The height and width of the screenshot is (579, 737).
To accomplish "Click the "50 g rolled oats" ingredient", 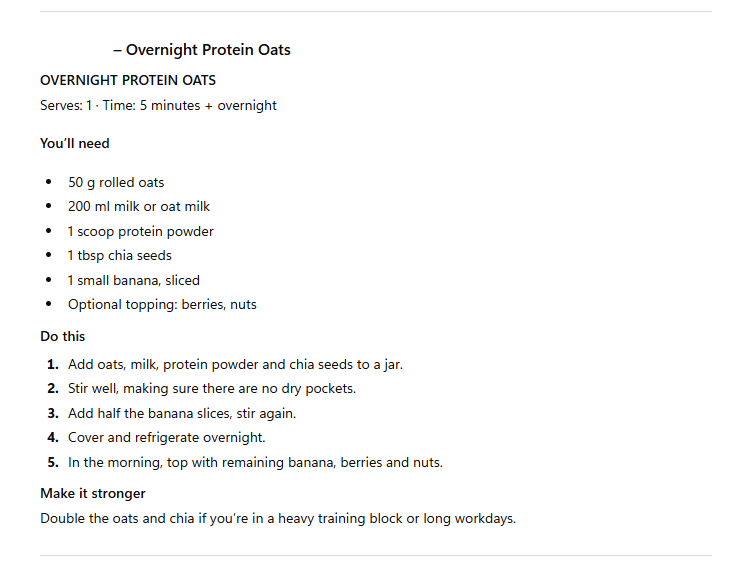I will click(116, 182).
